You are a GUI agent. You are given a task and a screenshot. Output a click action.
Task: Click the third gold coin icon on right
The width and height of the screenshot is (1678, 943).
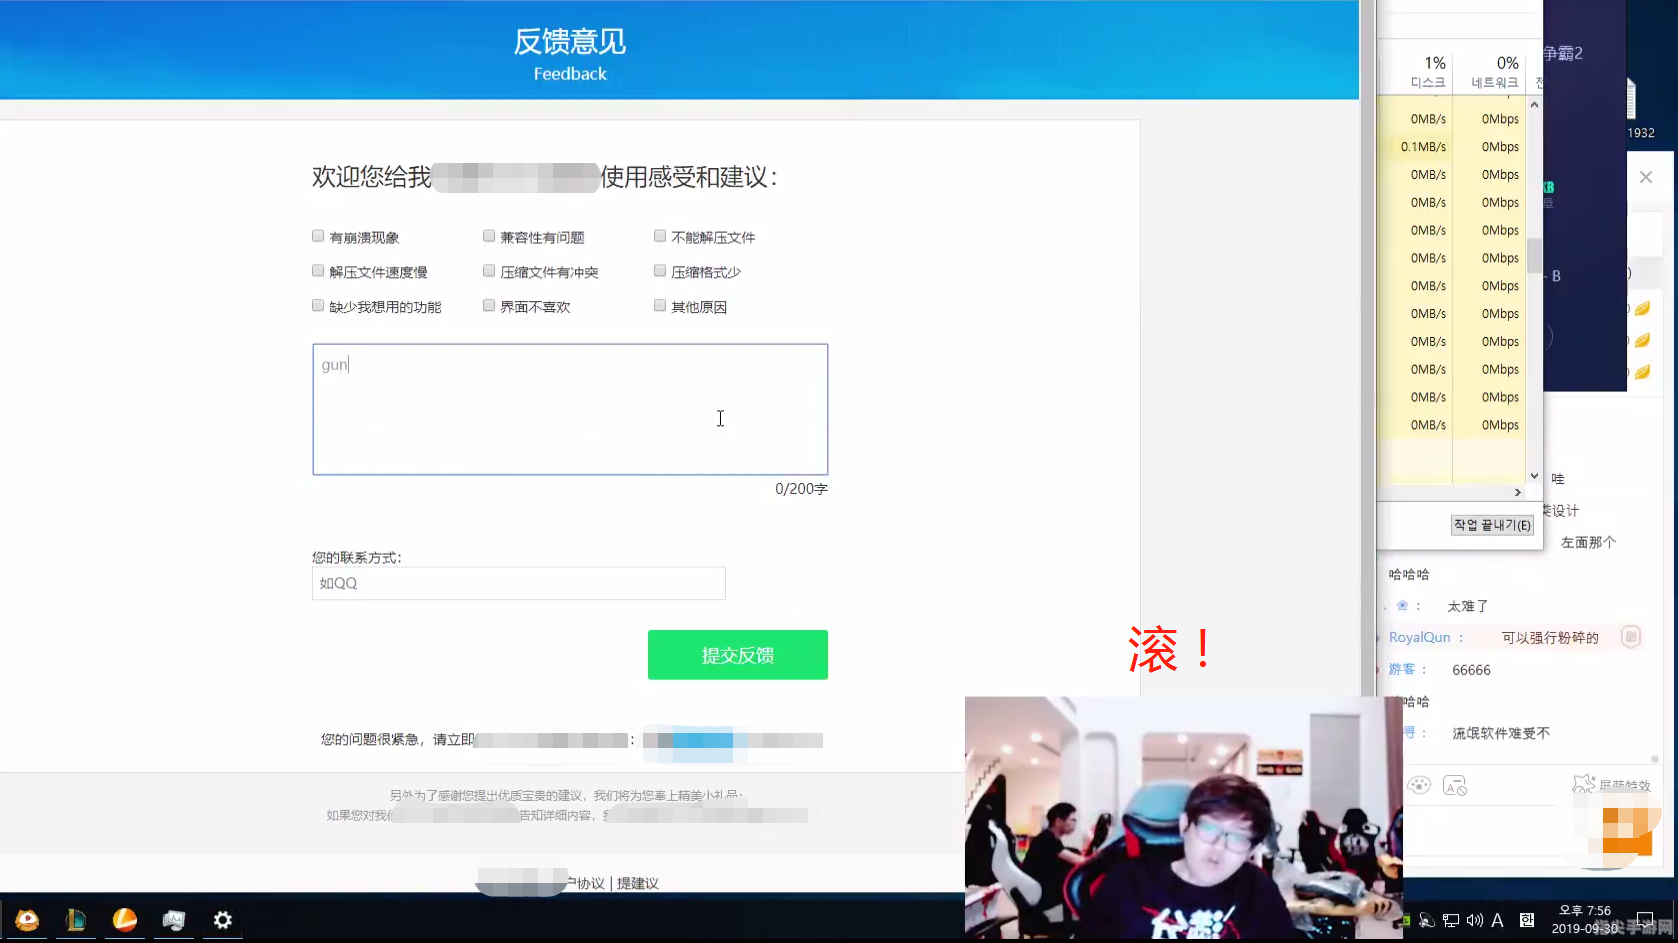click(x=1642, y=372)
